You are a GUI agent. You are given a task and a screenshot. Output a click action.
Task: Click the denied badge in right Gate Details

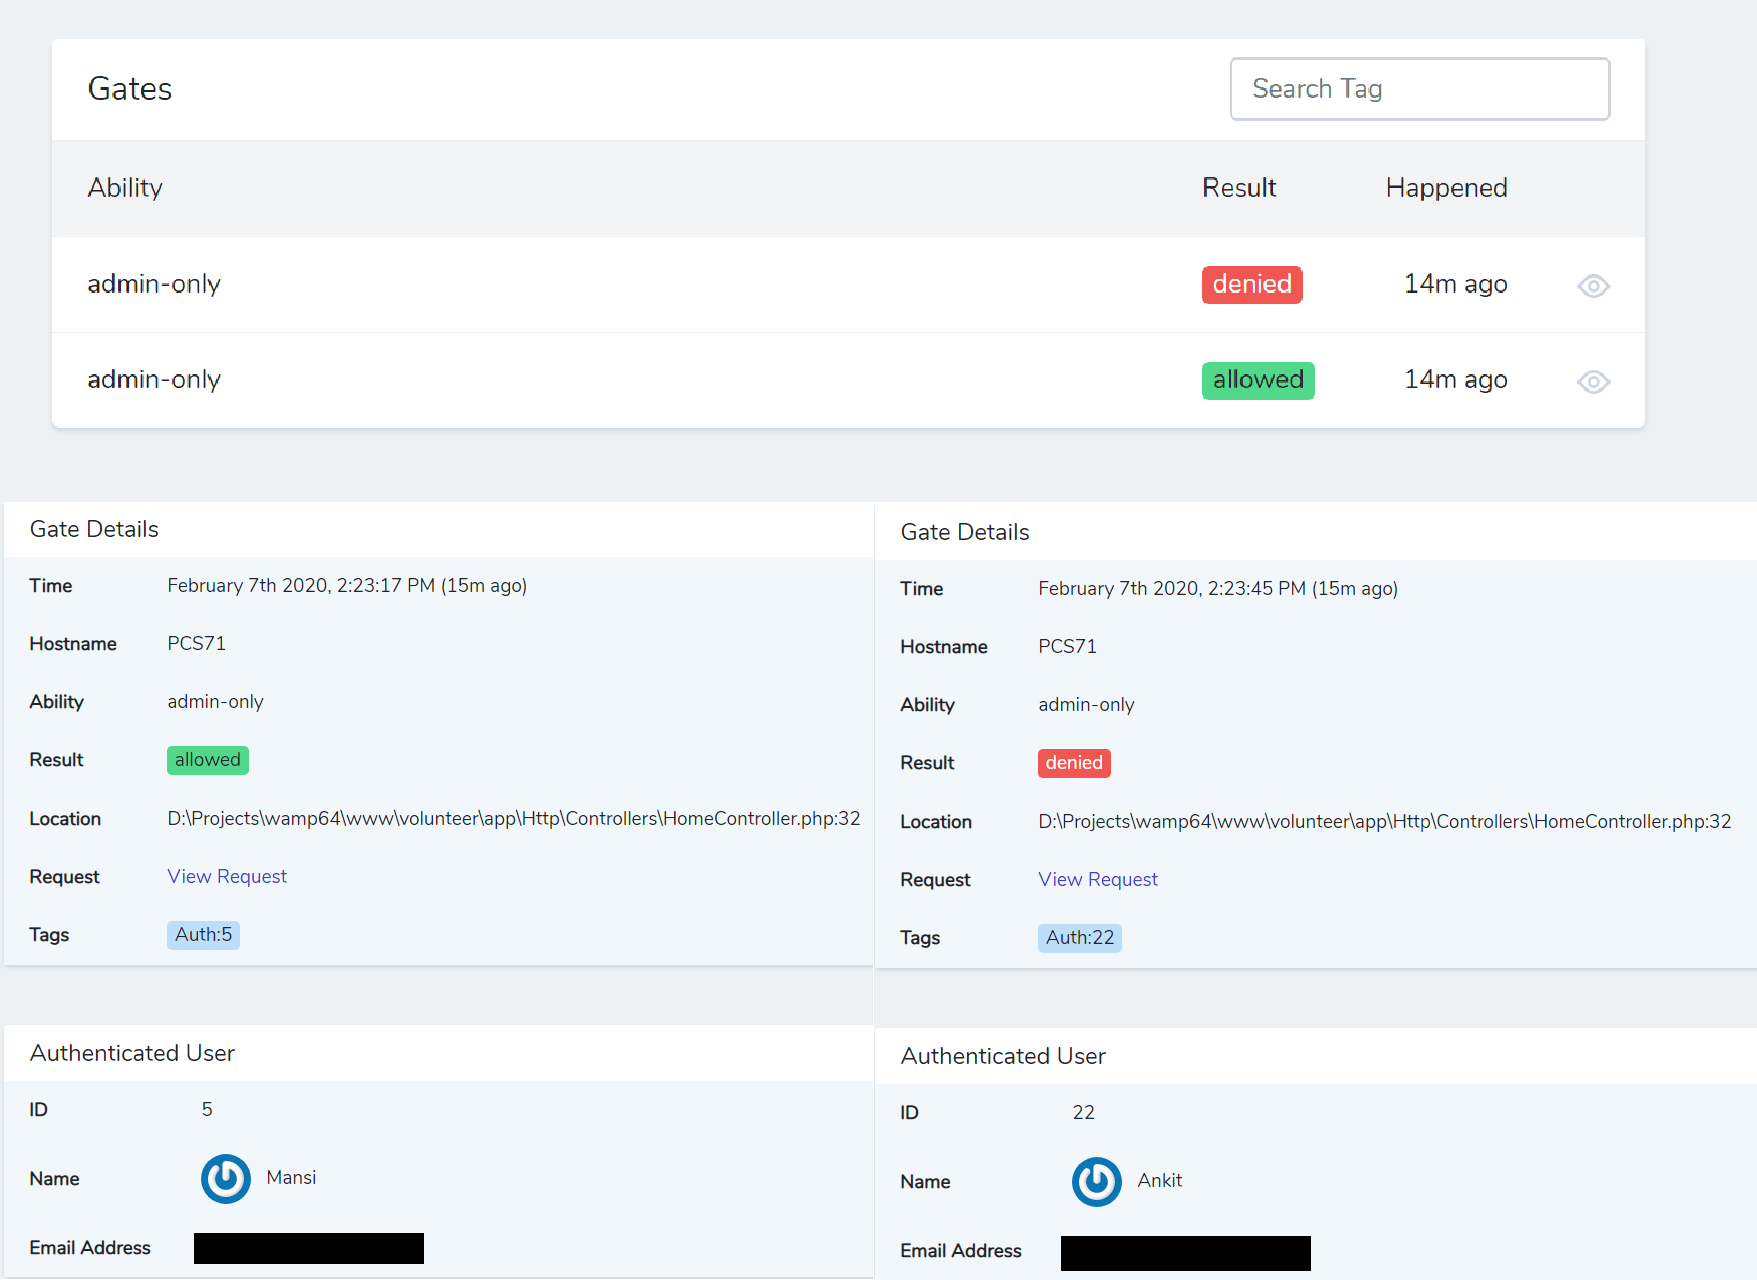pos(1074,763)
